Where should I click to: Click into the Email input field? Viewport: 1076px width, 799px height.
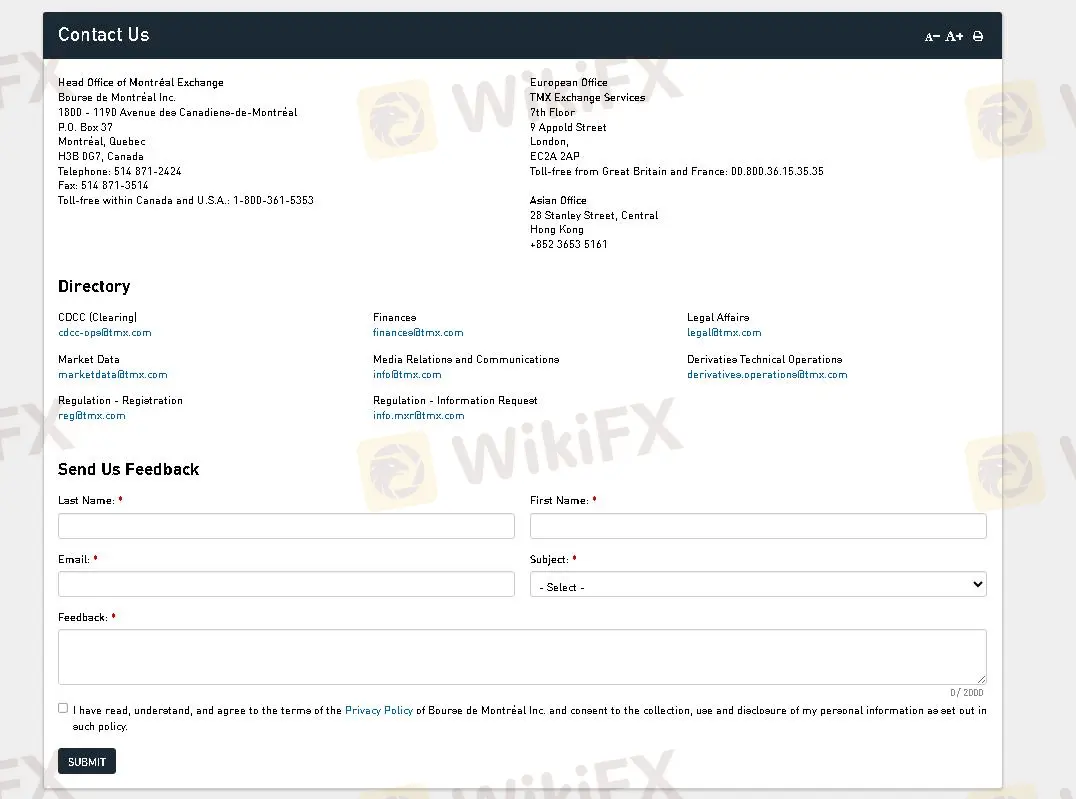[x=286, y=584]
